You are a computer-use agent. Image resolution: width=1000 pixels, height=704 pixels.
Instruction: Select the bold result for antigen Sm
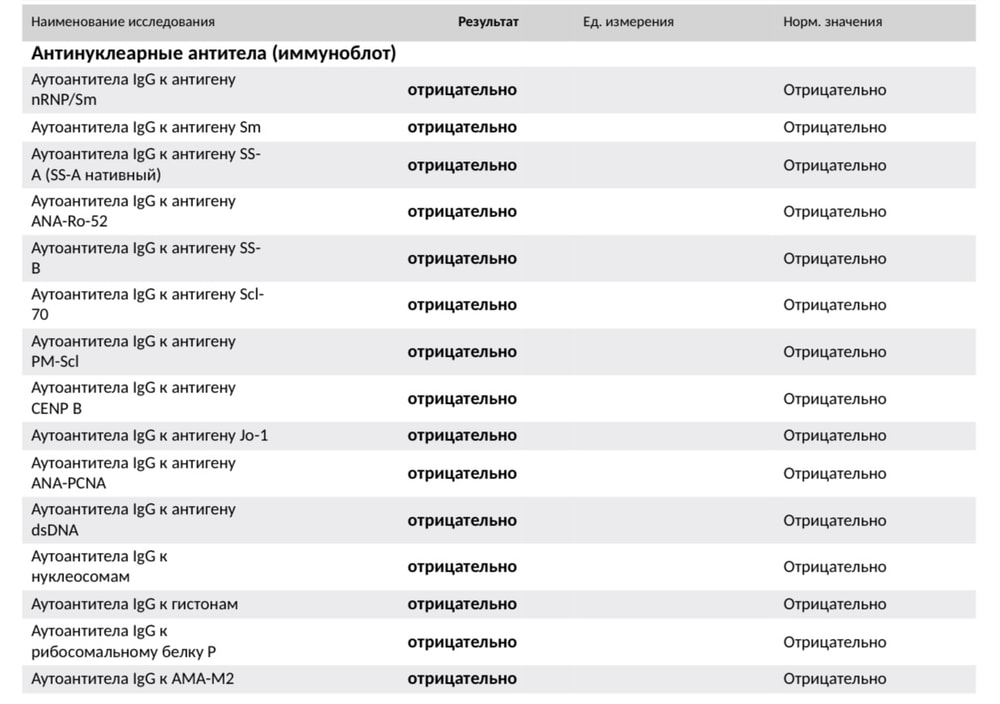[x=462, y=128]
